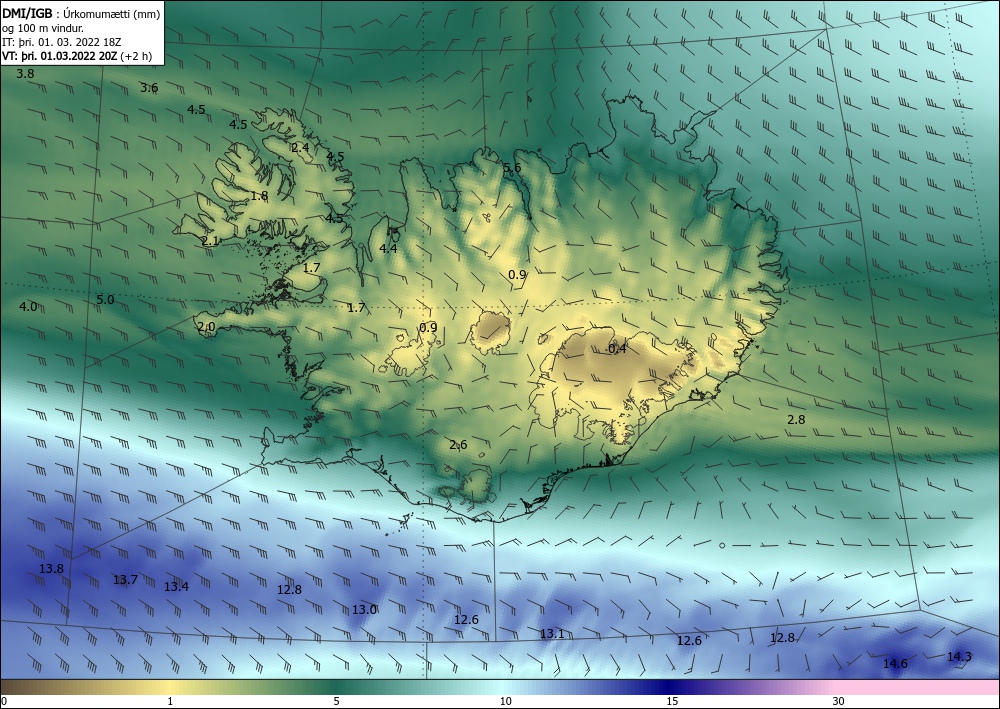Screen dimensions: 1000x709
Task: Click the 5.0 value label
Action: click(105, 300)
